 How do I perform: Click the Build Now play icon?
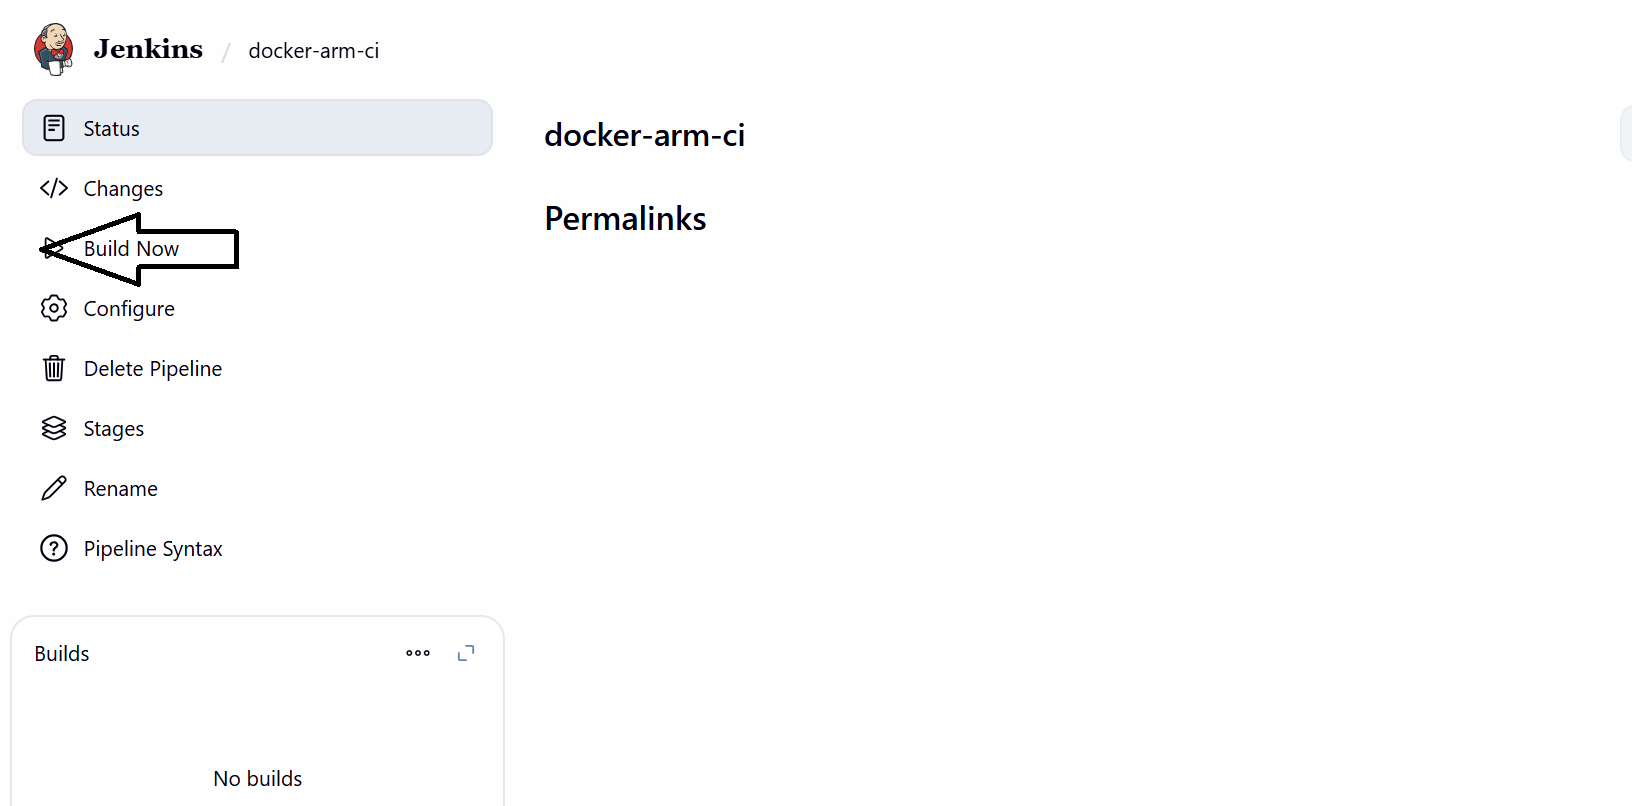click(53, 248)
